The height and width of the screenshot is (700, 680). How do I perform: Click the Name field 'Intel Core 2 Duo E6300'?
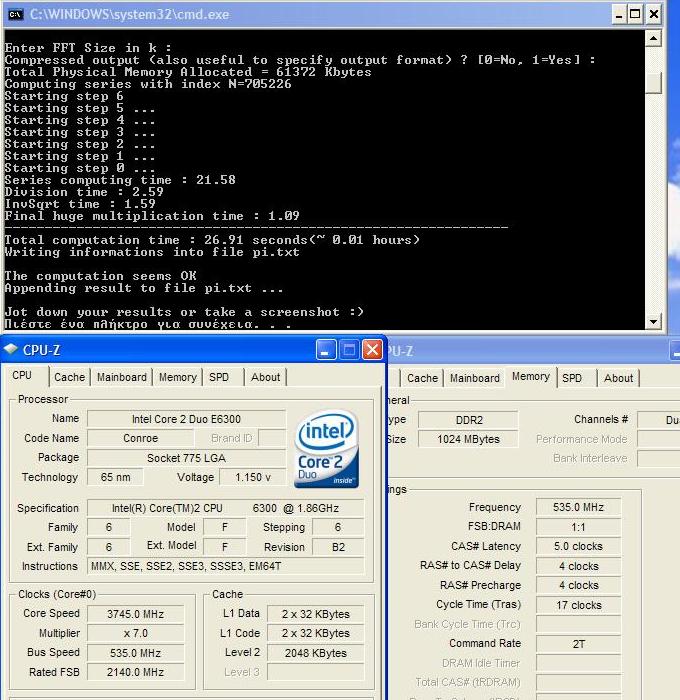186,419
